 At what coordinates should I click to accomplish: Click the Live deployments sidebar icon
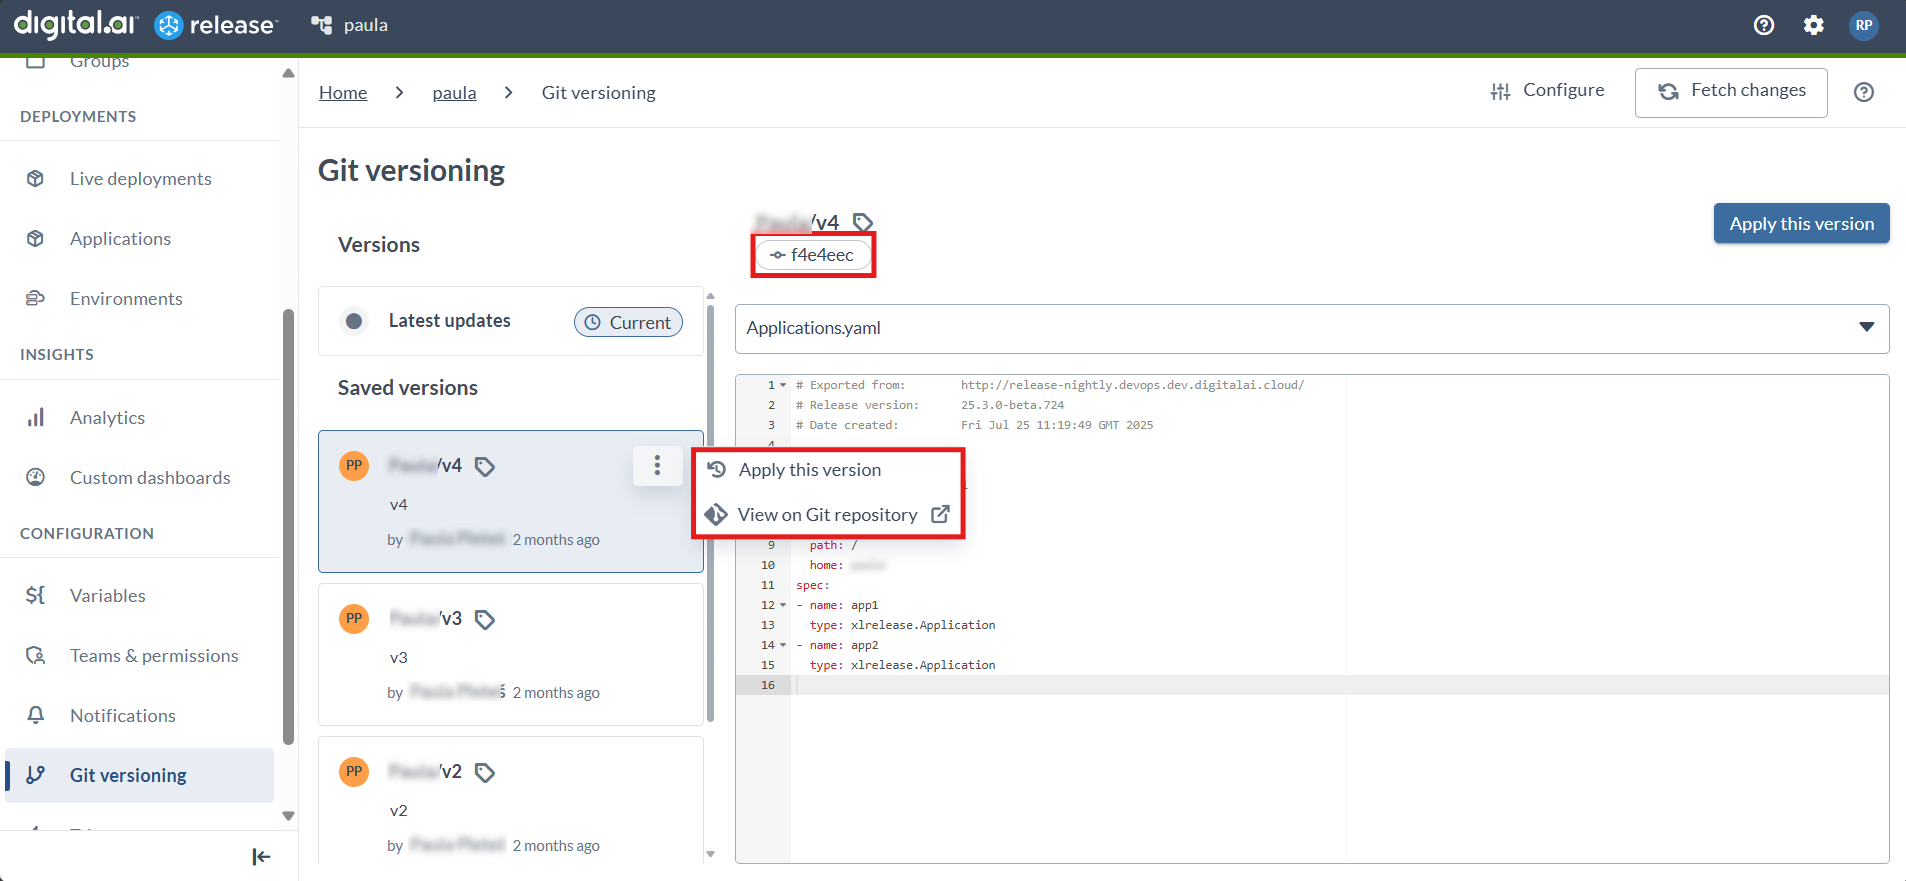click(x=36, y=179)
